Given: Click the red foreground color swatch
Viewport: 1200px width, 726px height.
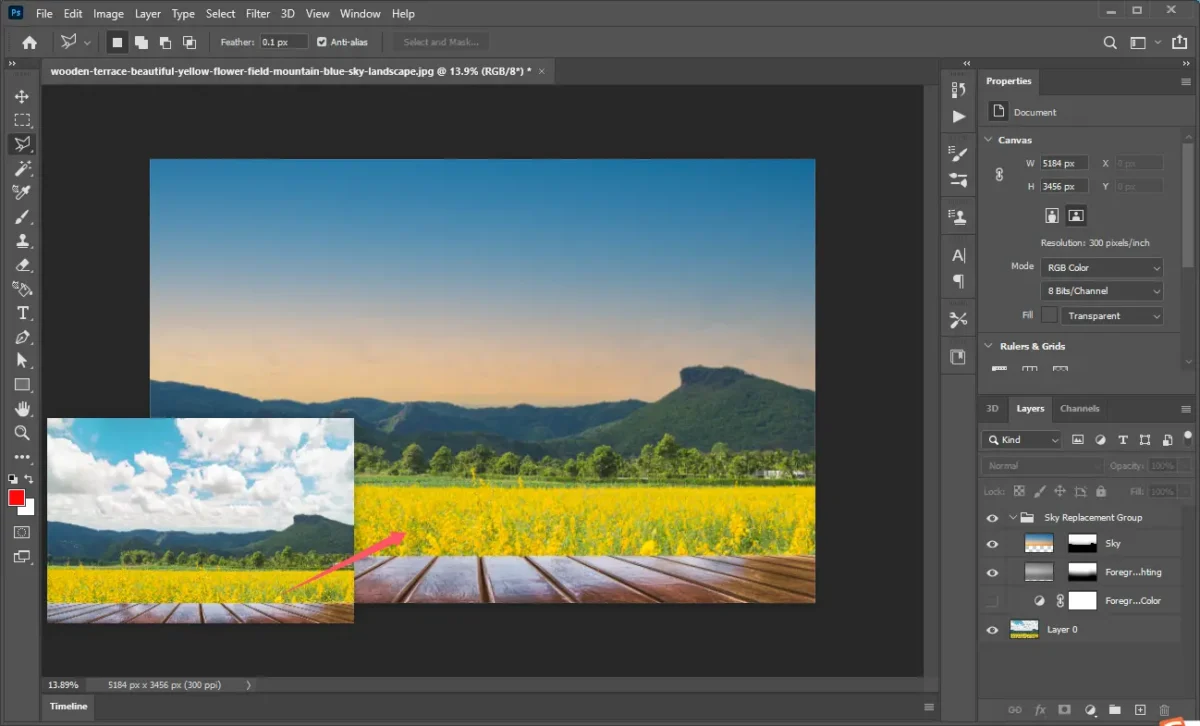Looking at the screenshot, I should (x=17, y=498).
